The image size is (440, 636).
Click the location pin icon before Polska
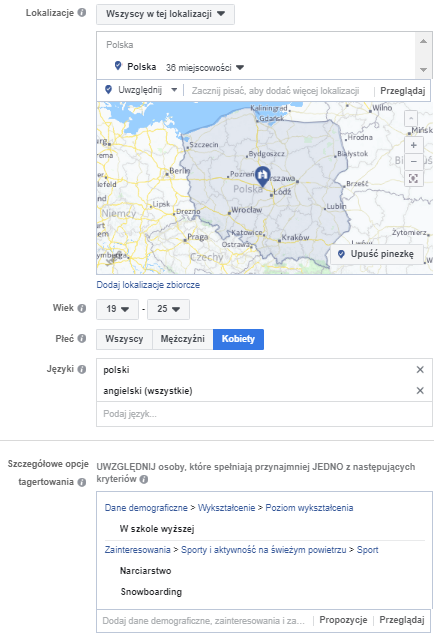coord(118,66)
